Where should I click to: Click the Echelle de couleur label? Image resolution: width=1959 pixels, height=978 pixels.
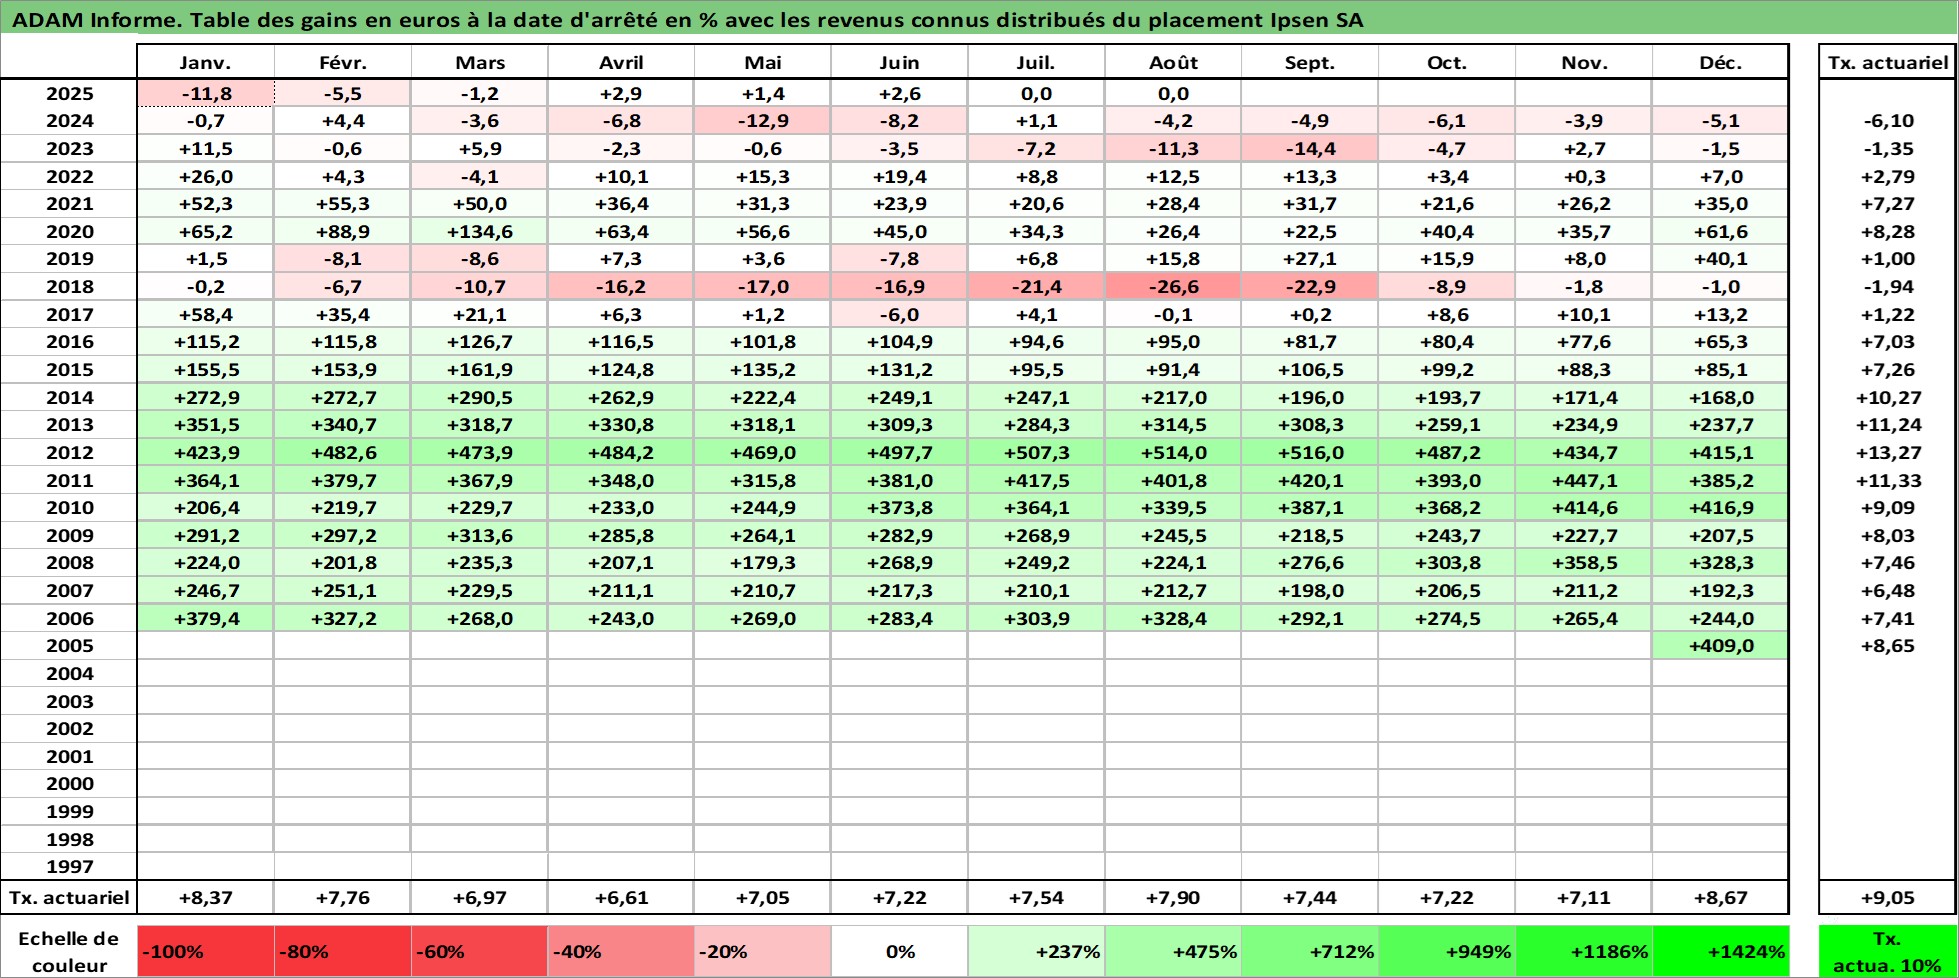(69, 951)
